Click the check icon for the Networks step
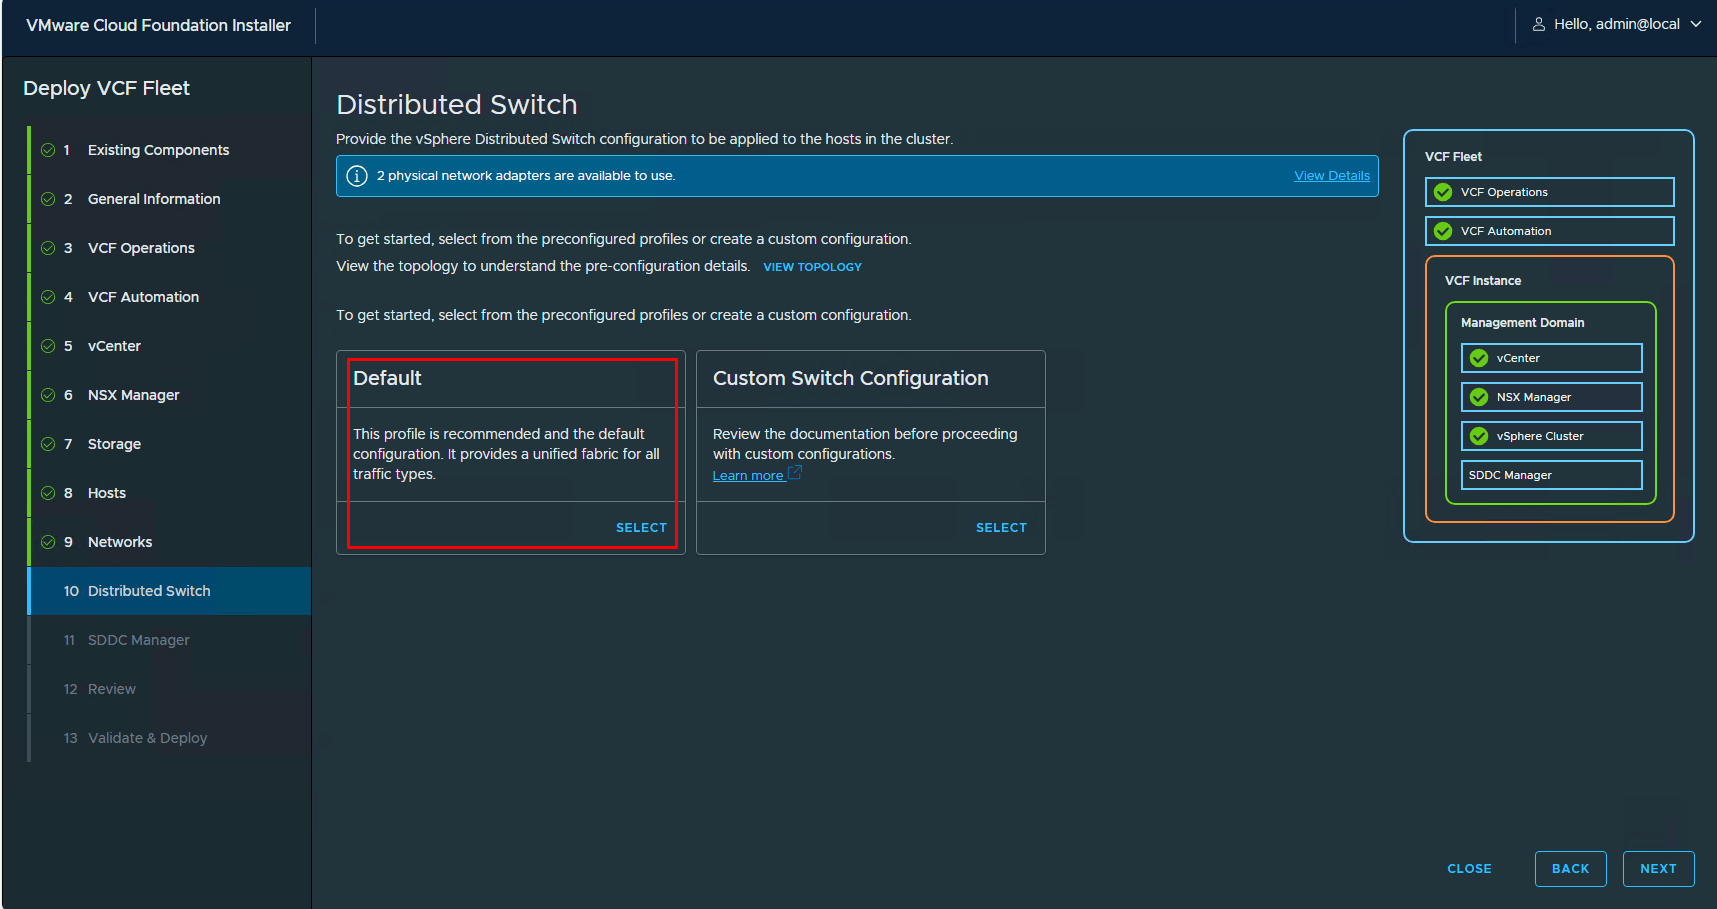The height and width of the screenshot is (909, 1717). 48,542
